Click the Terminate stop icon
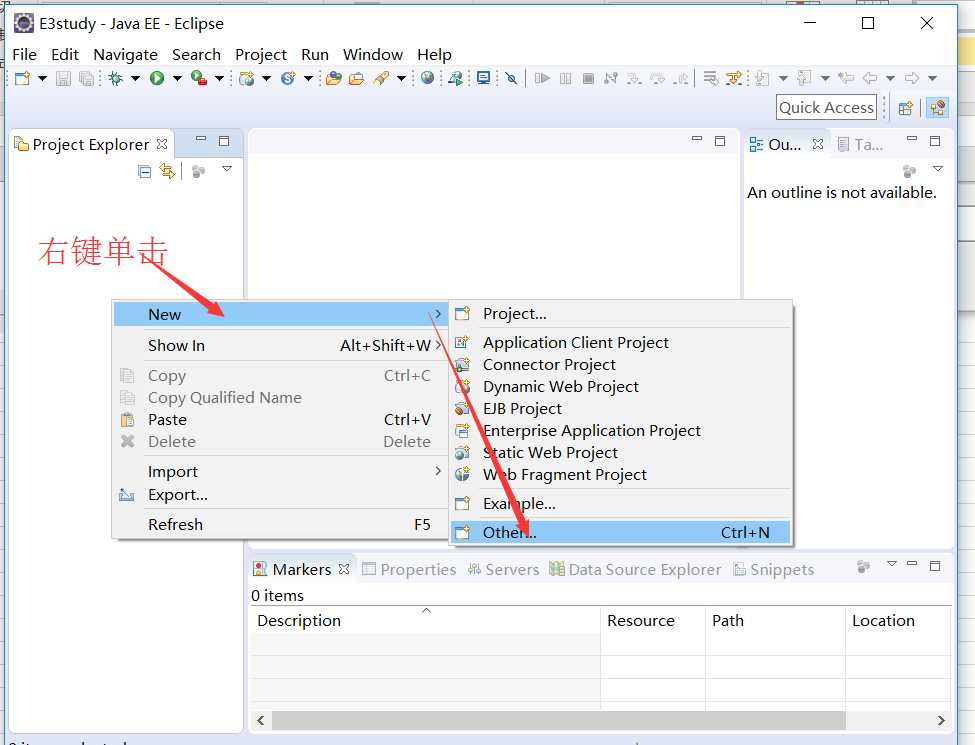This screenshot has width=975, height=745. click(588, 78)
